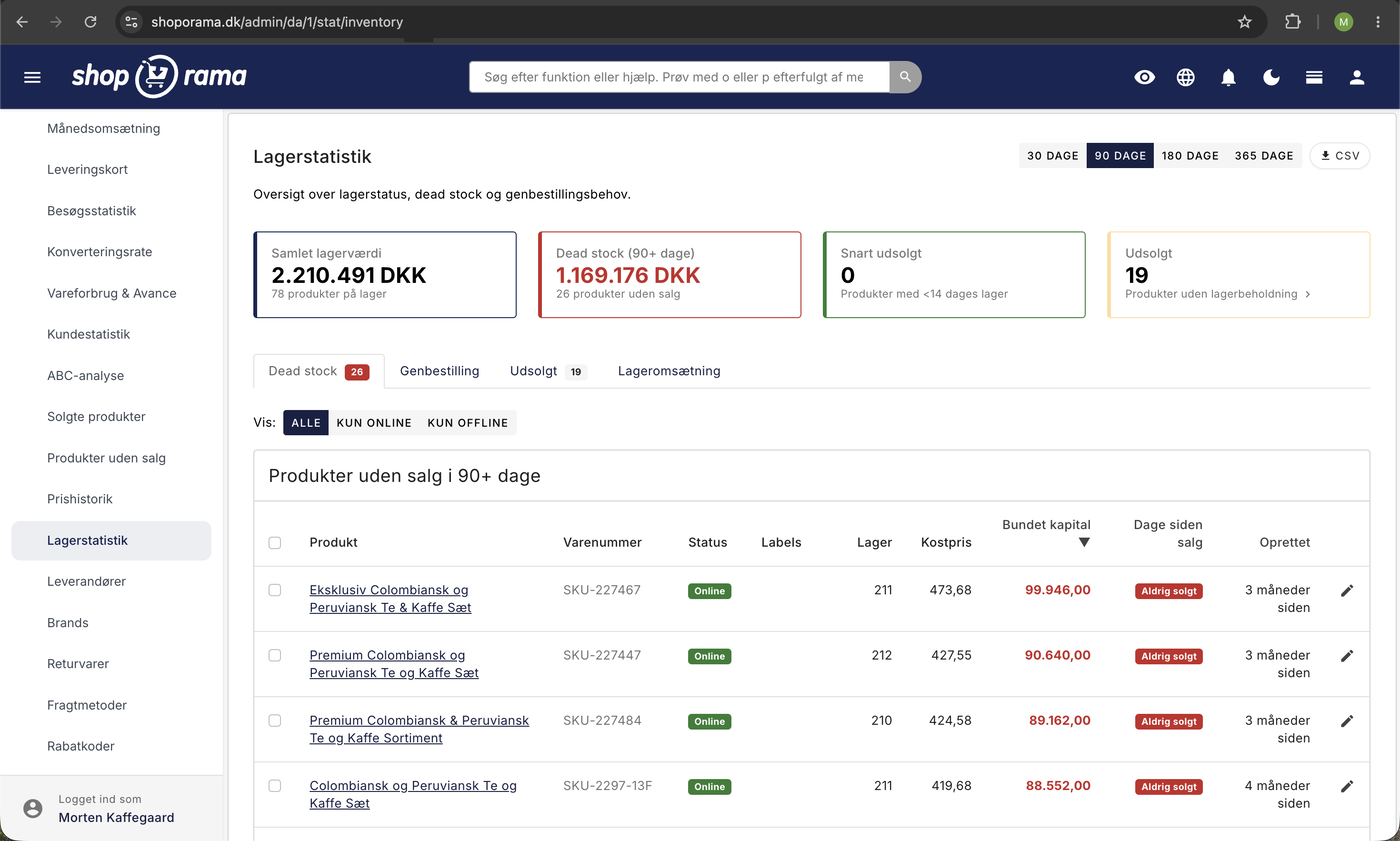This screenshot has height=841, width=1400.
Task: Focus the function search field
Action: (x=679, y=77)
